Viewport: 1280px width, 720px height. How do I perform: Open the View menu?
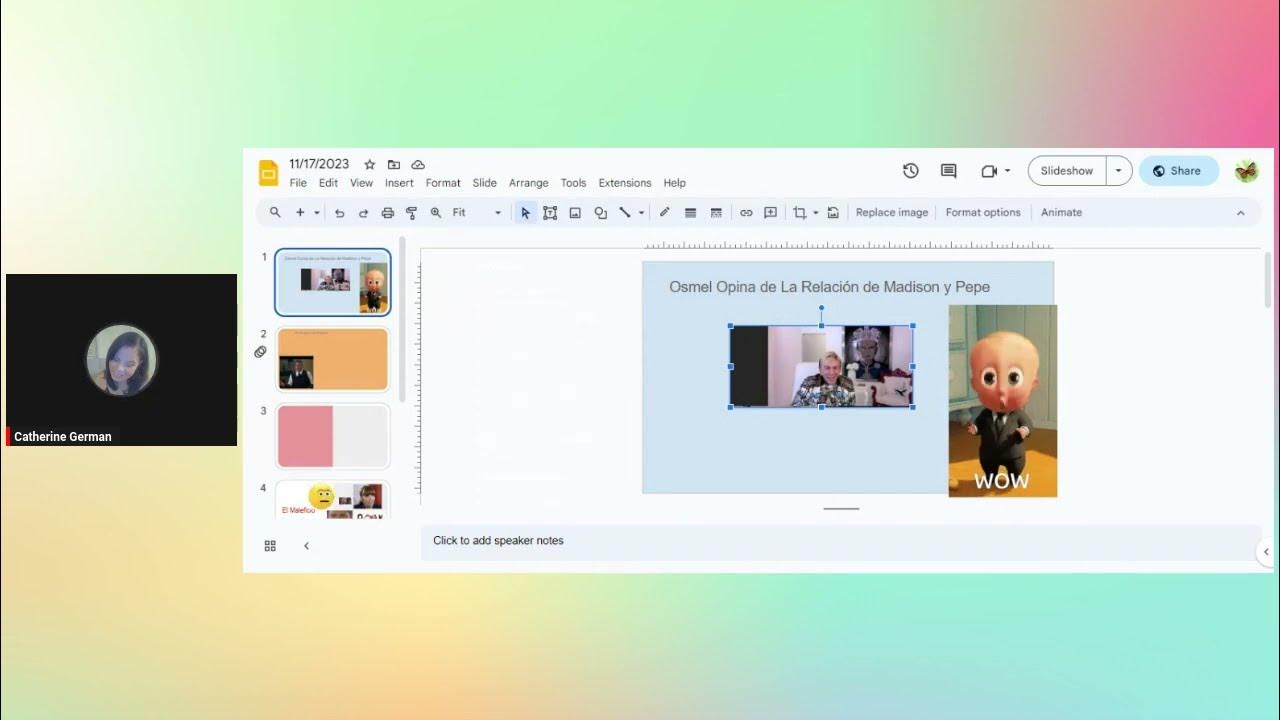tap(361, 183)
